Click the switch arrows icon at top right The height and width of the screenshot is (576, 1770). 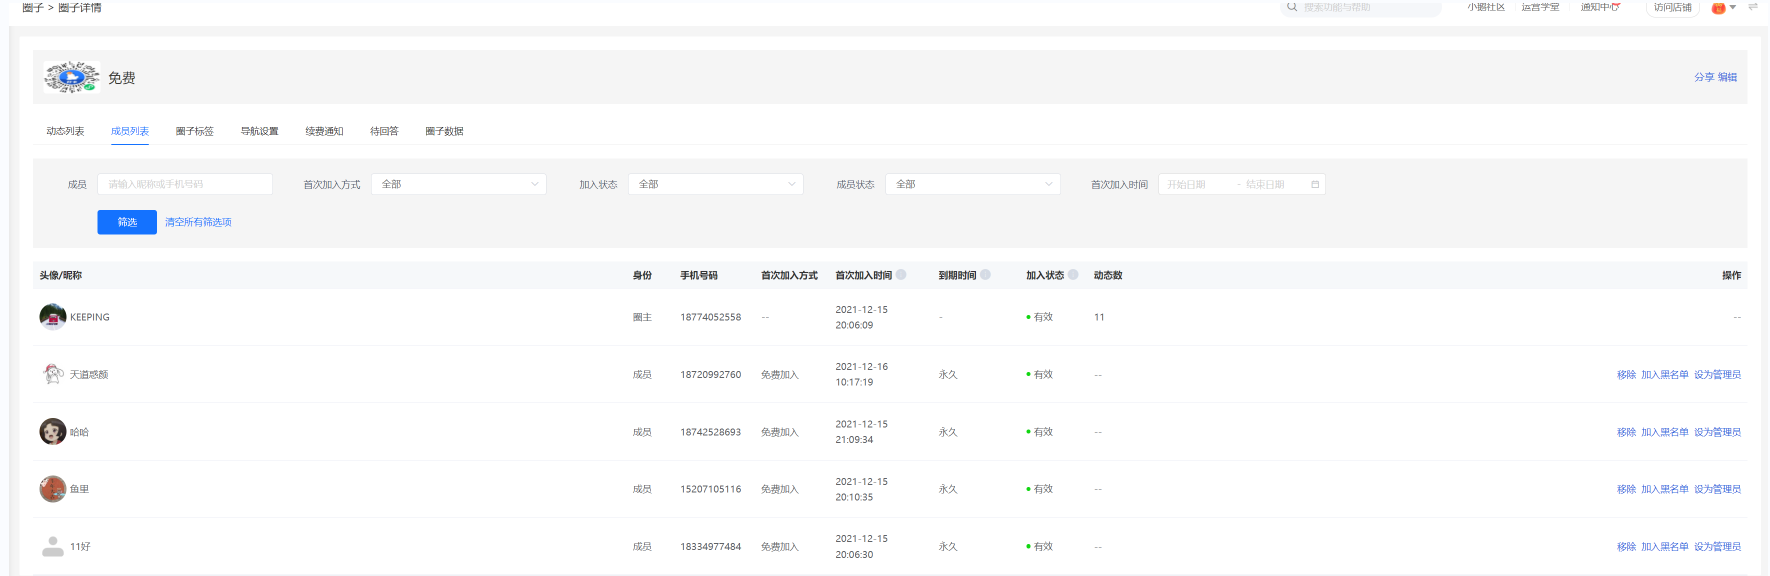tap(1752, 7)
